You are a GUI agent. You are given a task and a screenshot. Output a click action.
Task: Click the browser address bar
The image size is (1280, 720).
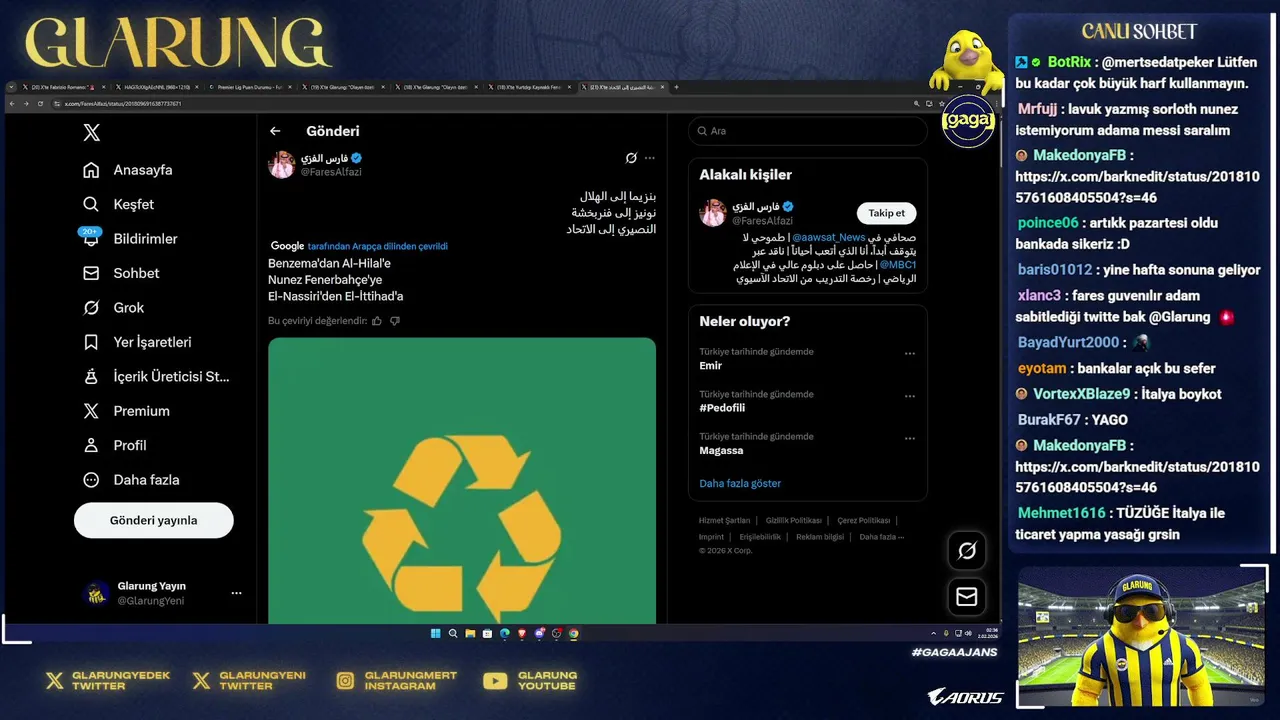click(480, 103)
